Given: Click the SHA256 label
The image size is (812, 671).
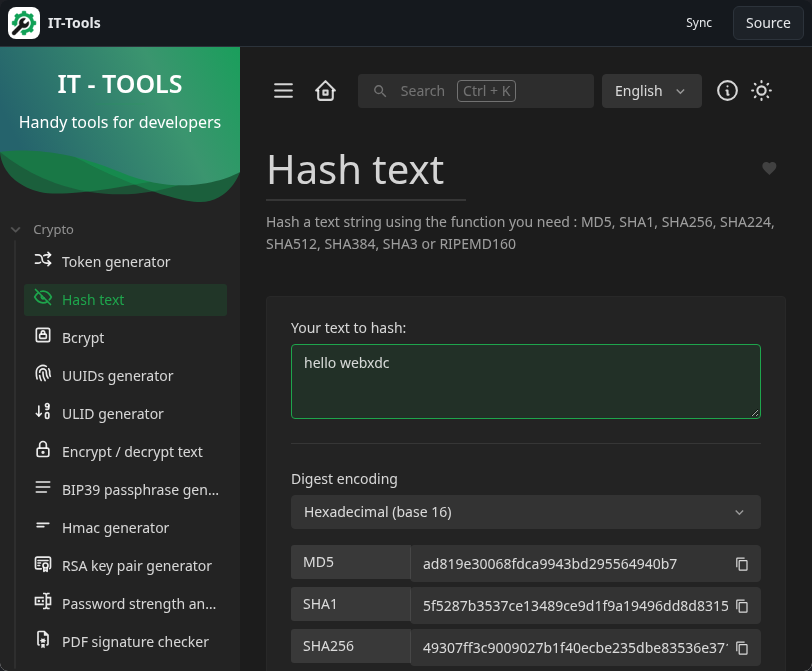Looking at the screenshot, I should pyautogui.click(x=351, y=646).
